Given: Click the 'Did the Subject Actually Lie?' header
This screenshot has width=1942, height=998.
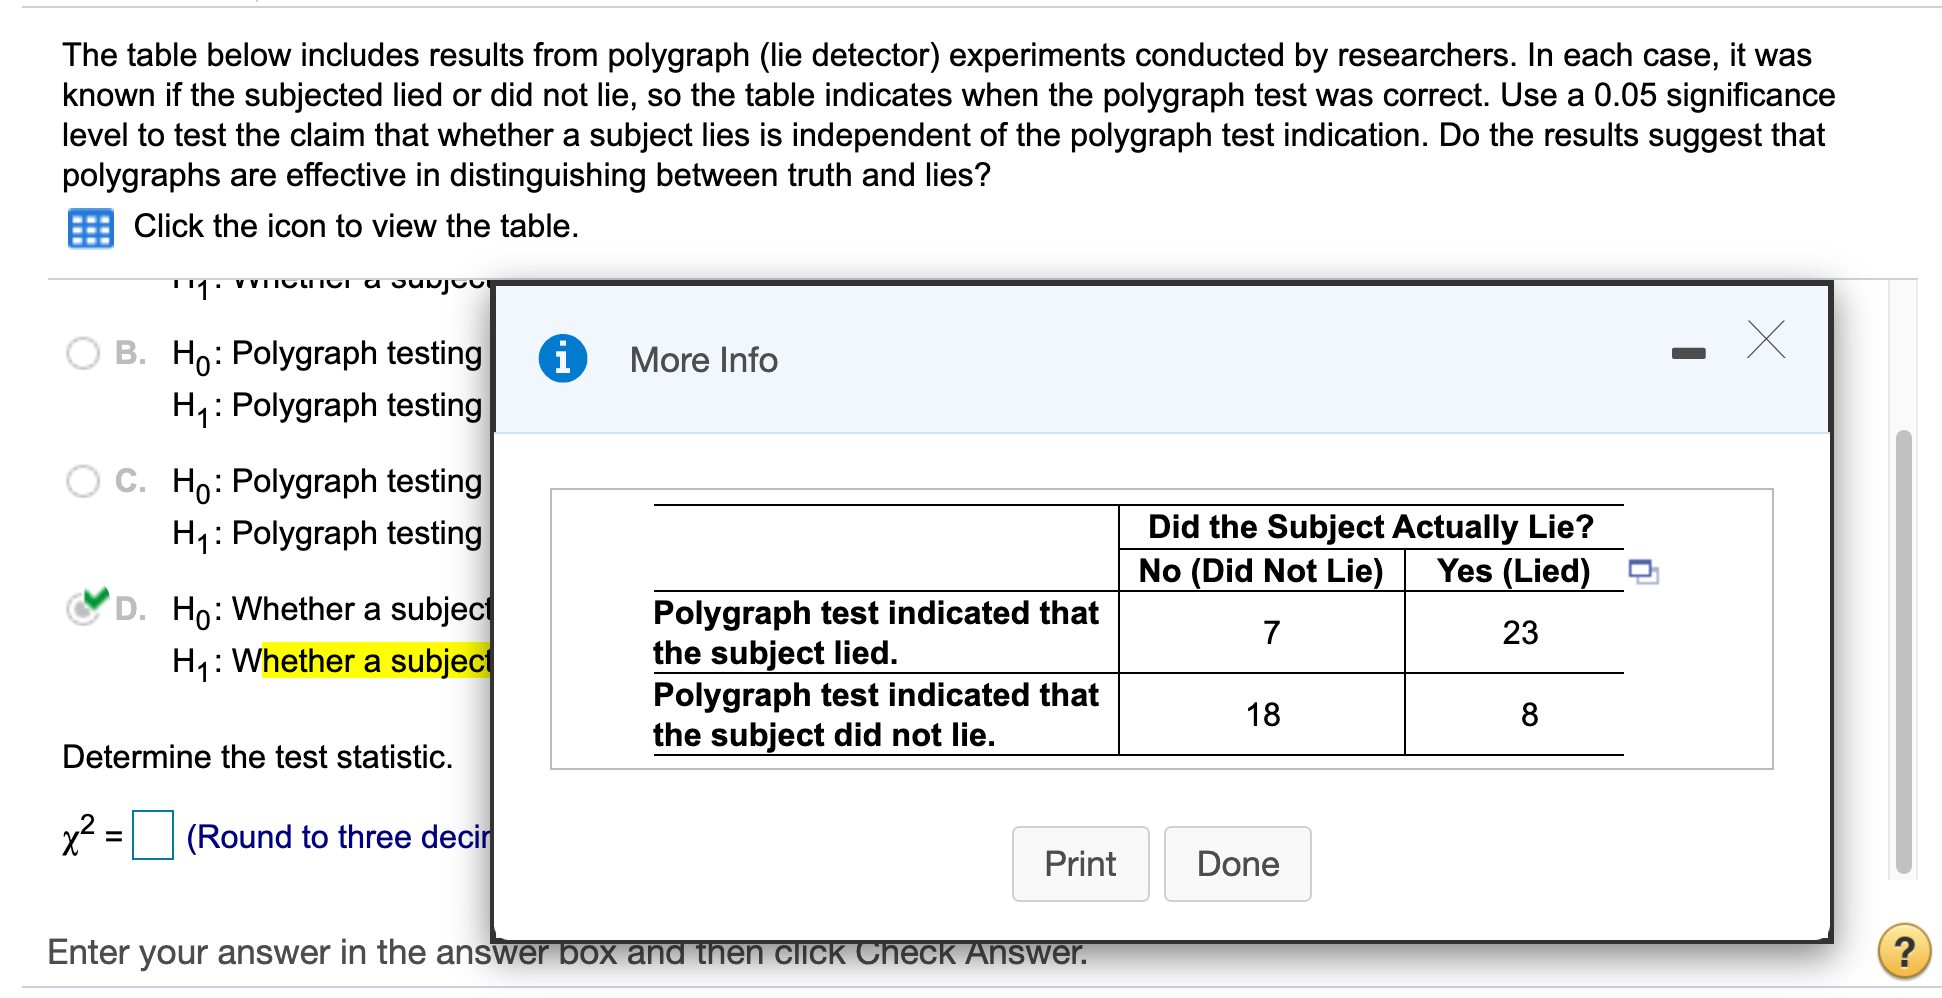Looking at the screenshot, I should tap(1370, 527).
